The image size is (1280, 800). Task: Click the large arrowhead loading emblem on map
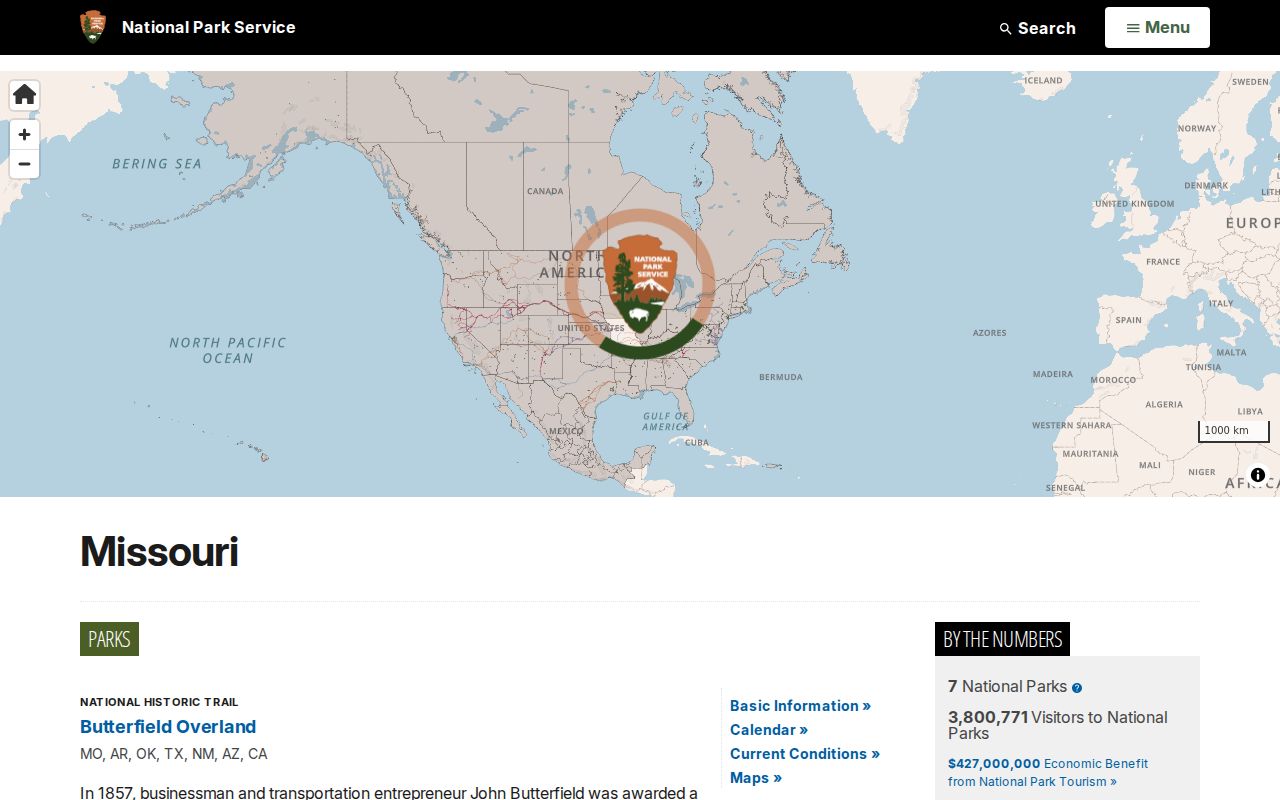640,284
